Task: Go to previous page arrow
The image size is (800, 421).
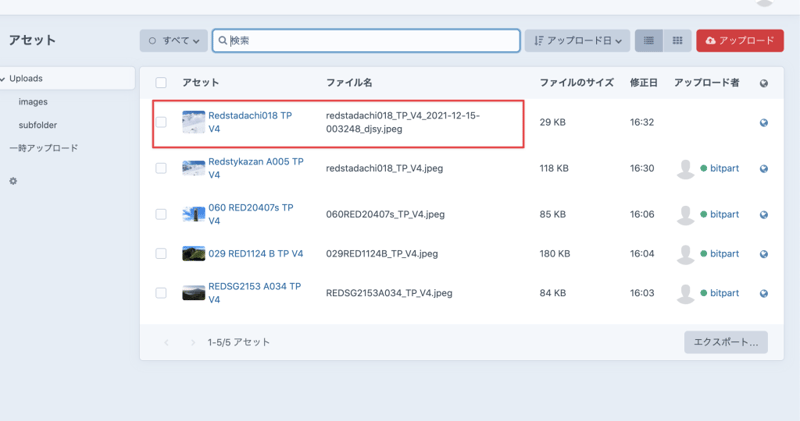Action: pyautogui.click(x=166, y=343)
